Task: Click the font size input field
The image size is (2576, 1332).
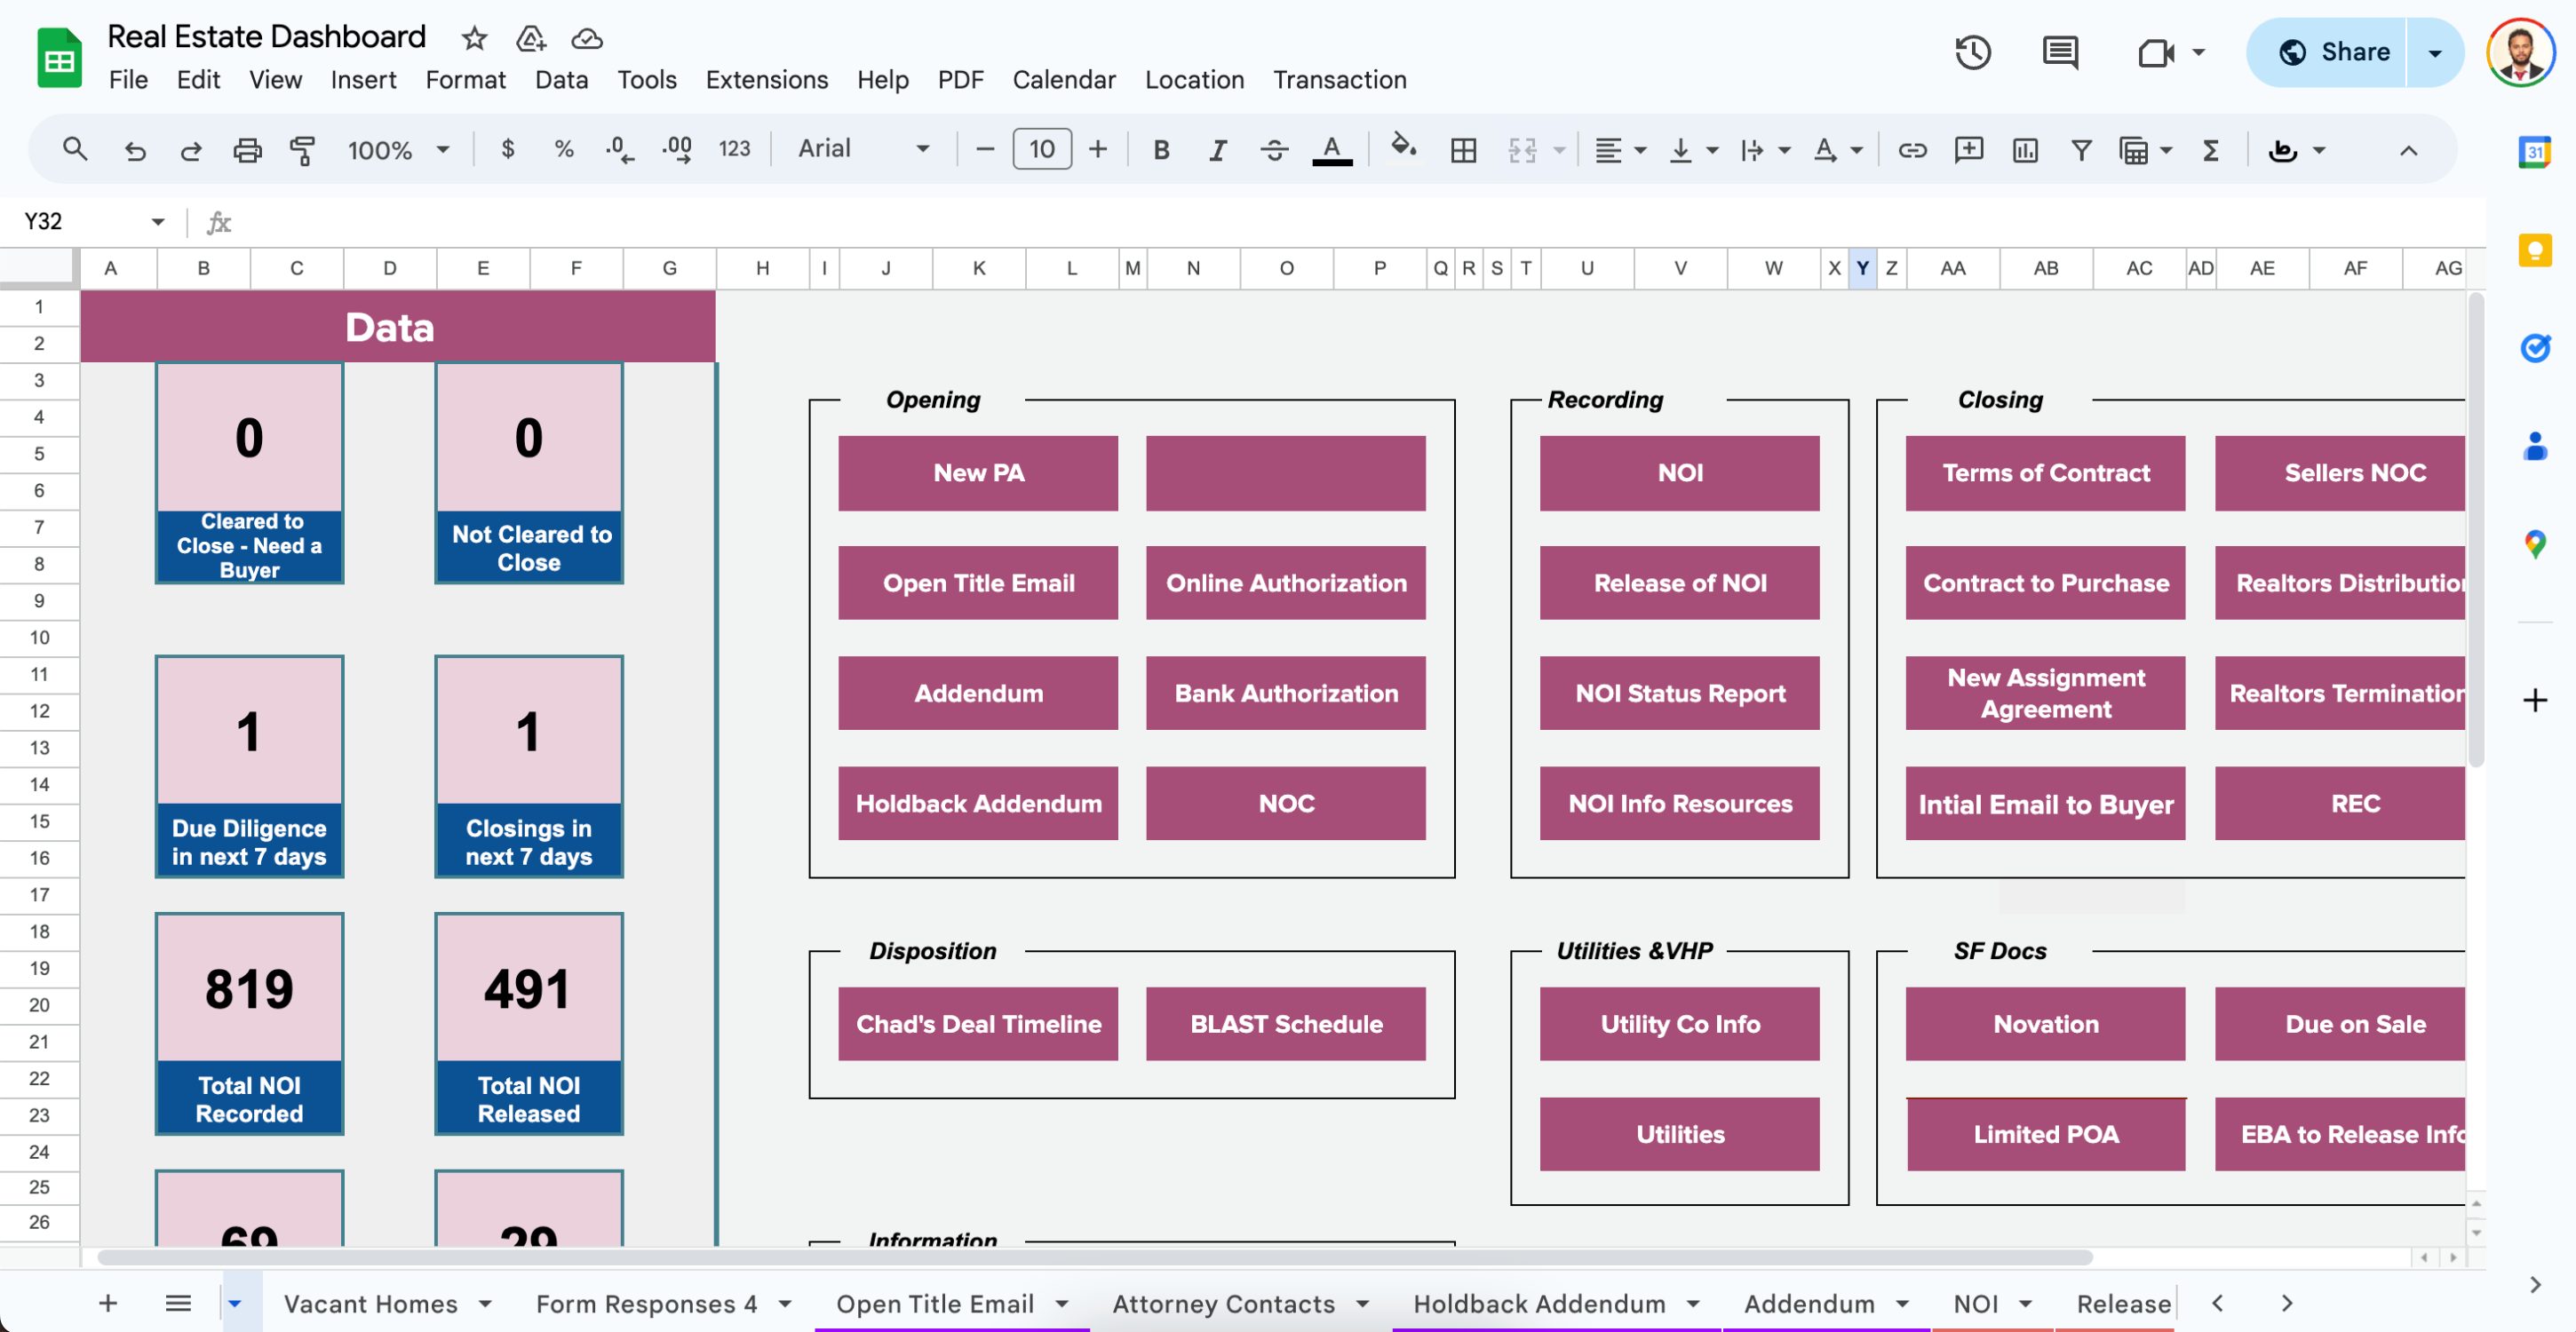Action: (1042, 149)
